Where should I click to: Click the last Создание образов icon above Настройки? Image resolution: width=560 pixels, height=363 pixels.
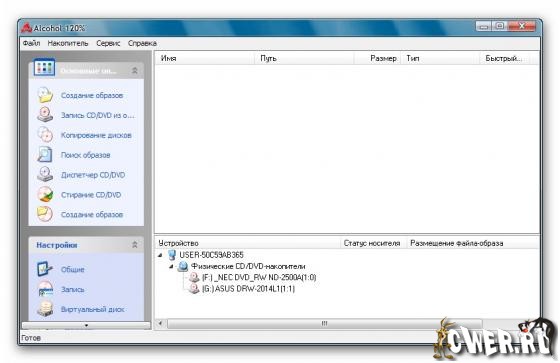[45, 214]
